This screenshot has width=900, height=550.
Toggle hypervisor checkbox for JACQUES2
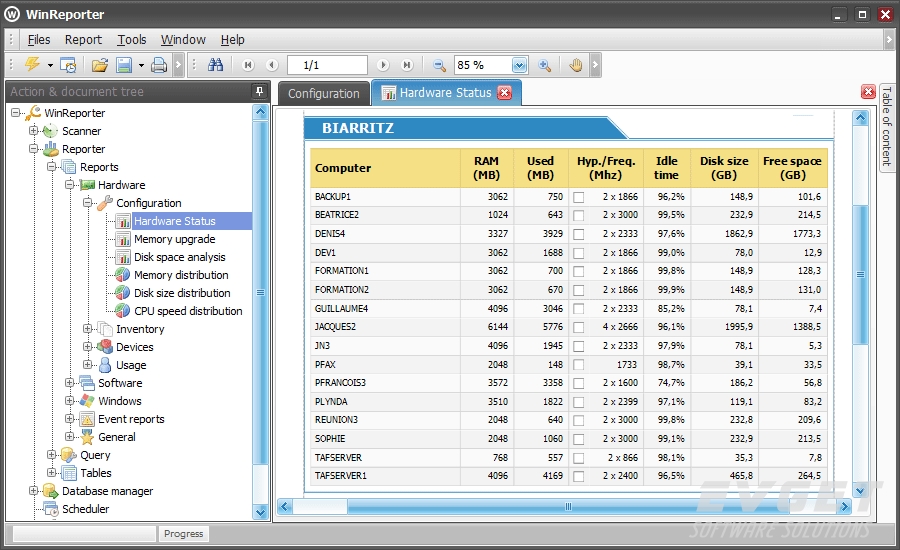[x=579, y=327]
